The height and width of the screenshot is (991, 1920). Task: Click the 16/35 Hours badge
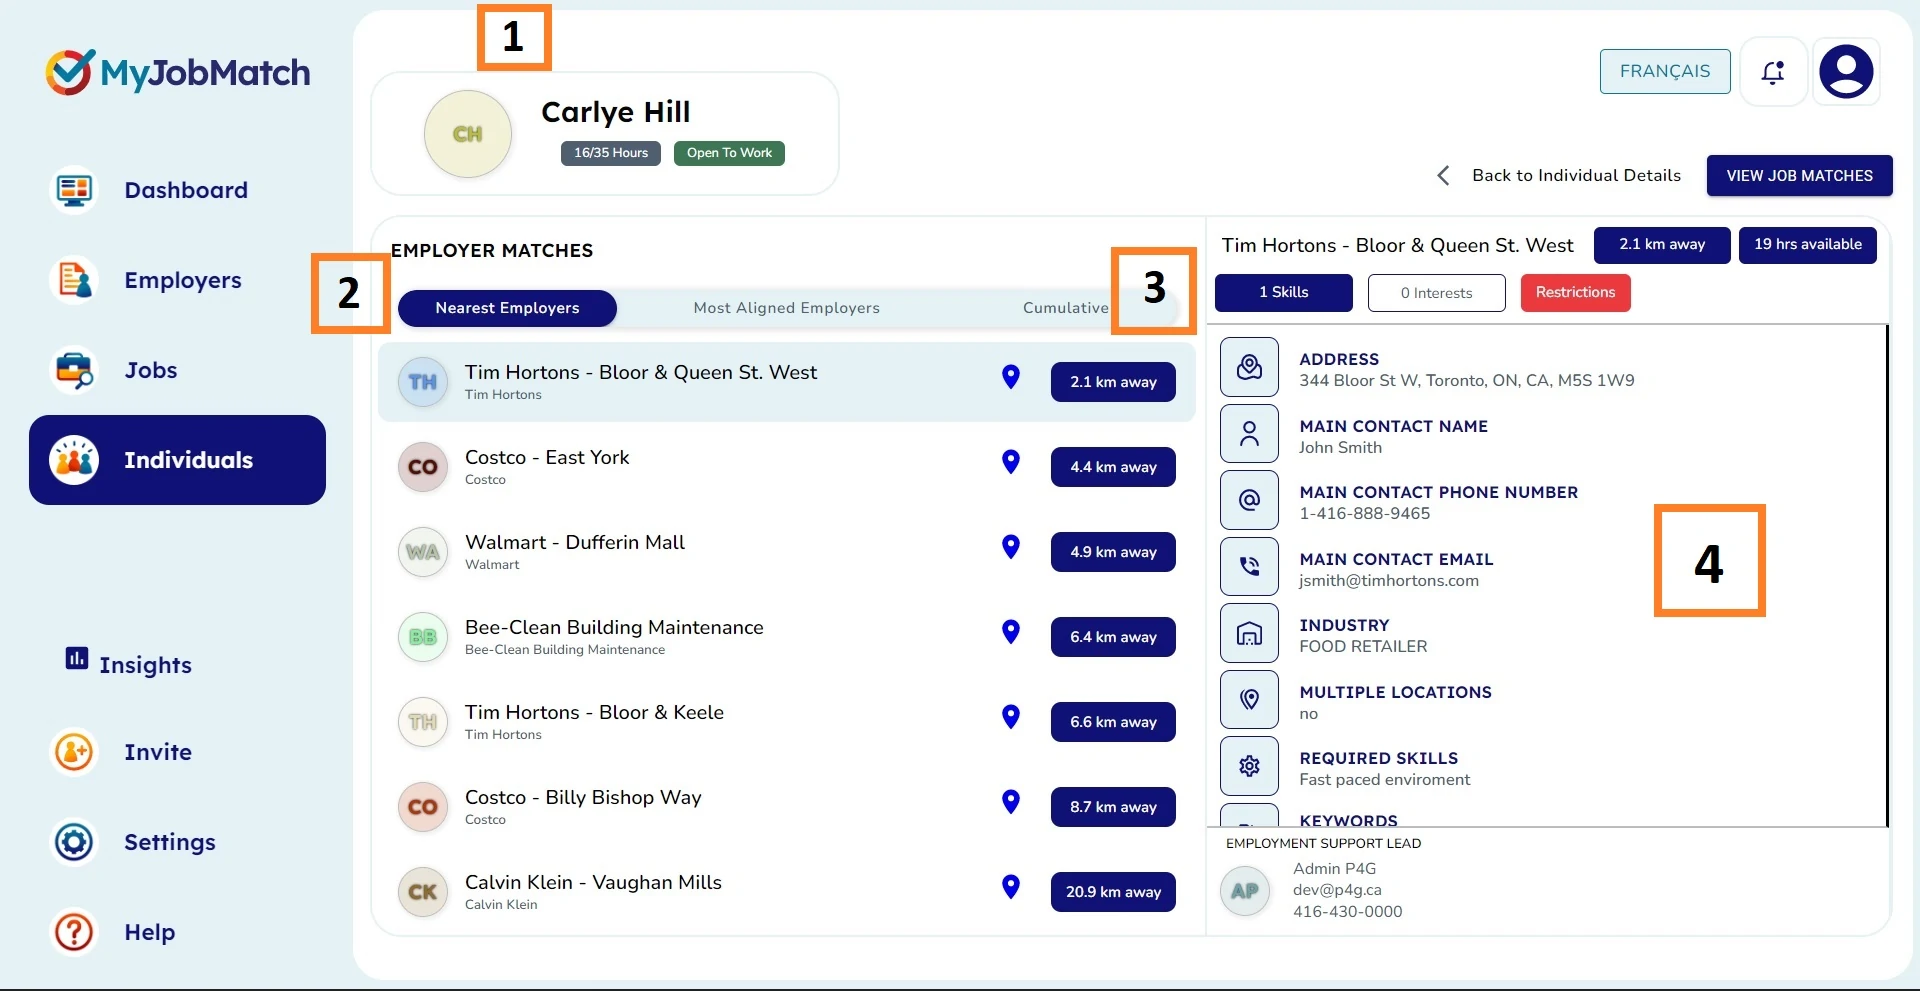tap(611, 153)
